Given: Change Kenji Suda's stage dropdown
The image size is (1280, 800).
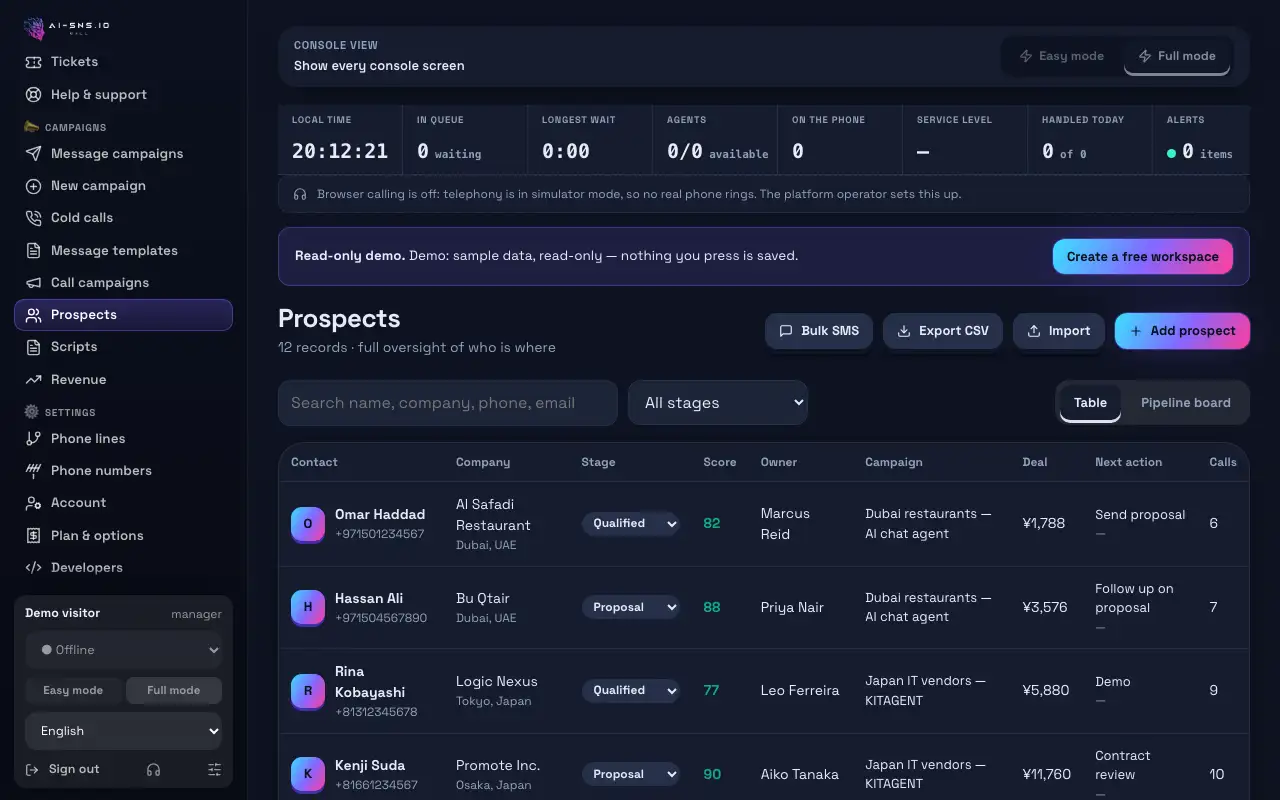Looking at the screenshot, I should coord(631,775).
